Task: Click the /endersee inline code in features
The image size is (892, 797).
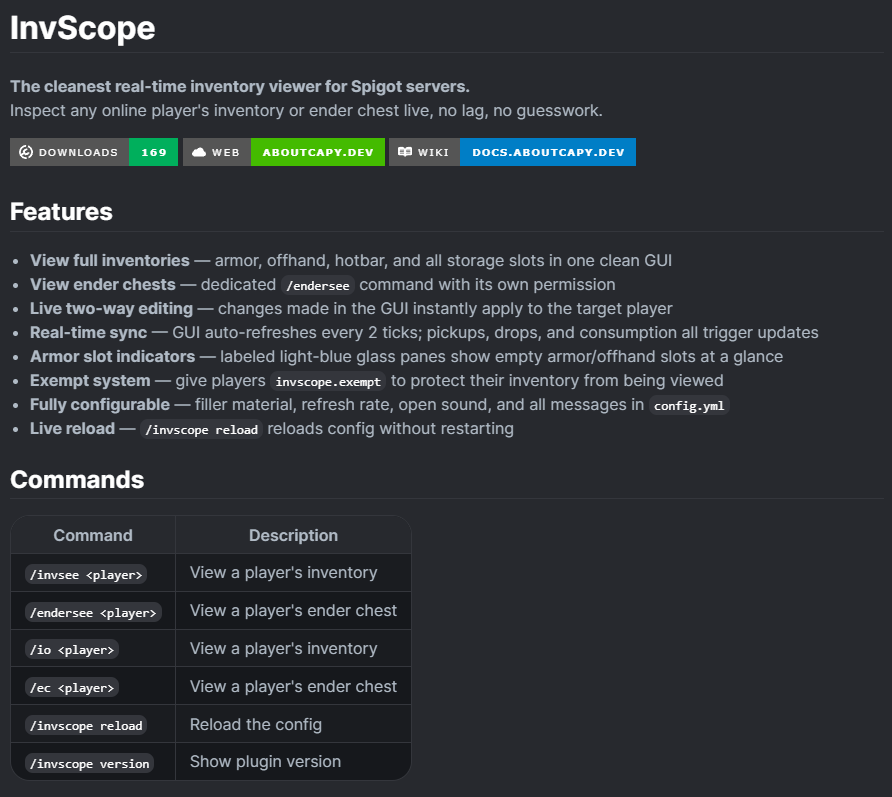Action: click(318, 286)
